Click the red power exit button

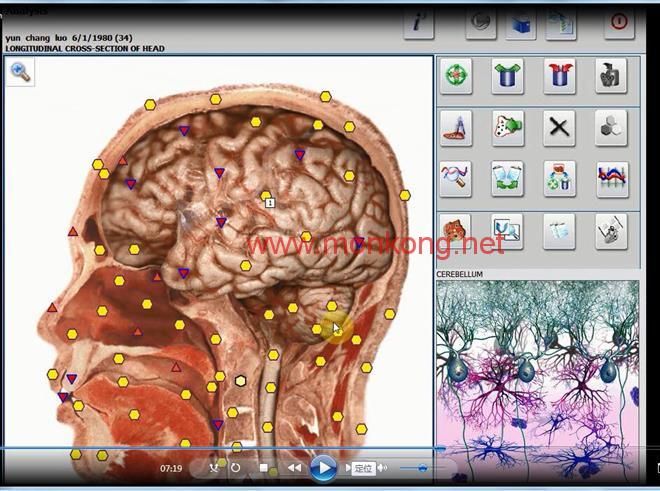coord(619,22)
